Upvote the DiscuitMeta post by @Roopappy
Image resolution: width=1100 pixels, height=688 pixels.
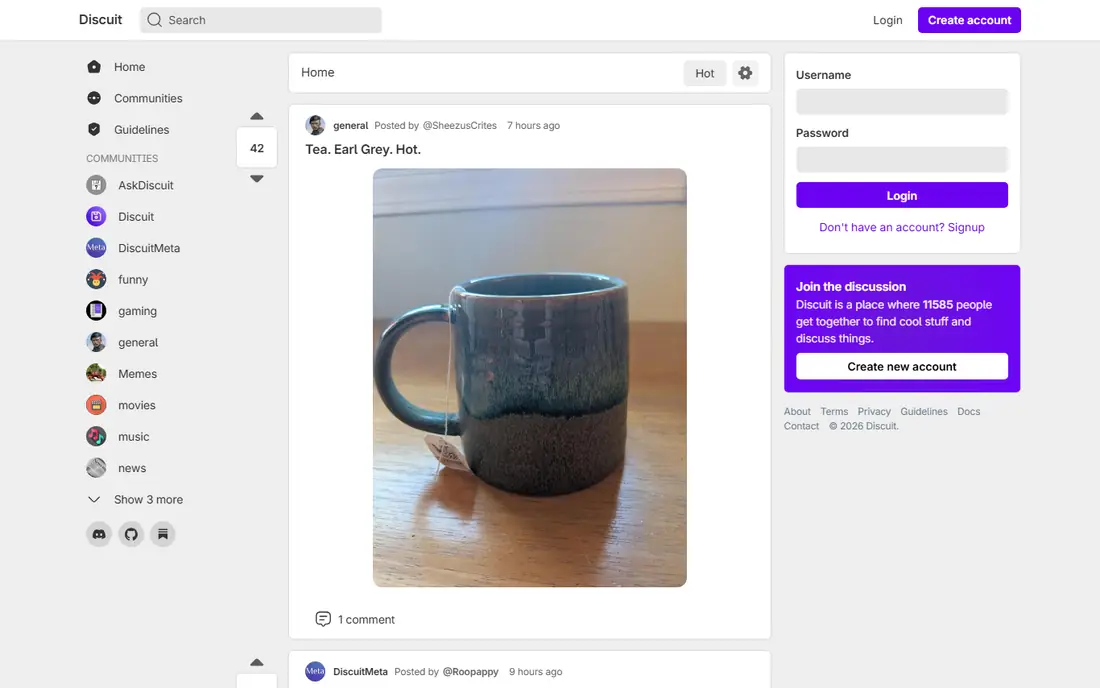pos(257,663)
